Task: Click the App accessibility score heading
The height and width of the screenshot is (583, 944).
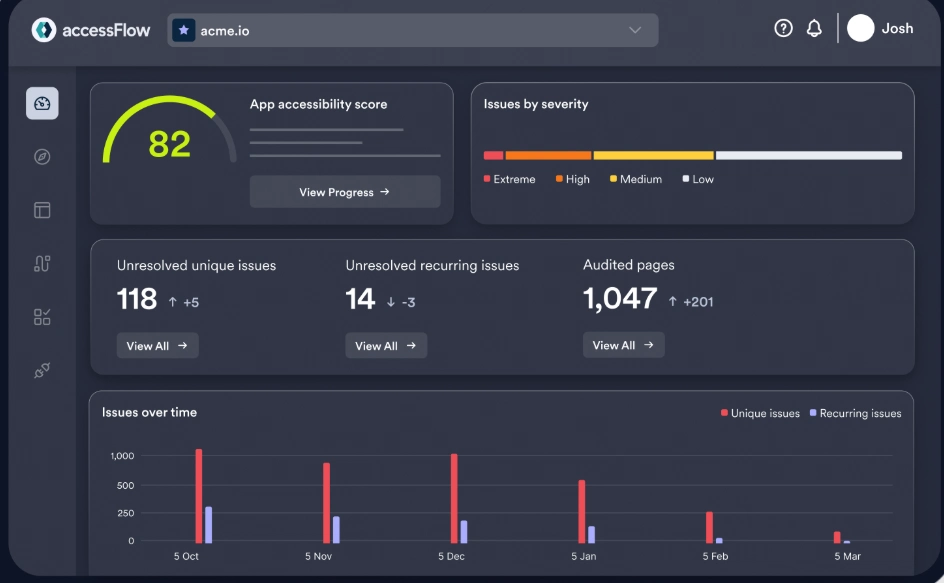Action: click(318, 104)
